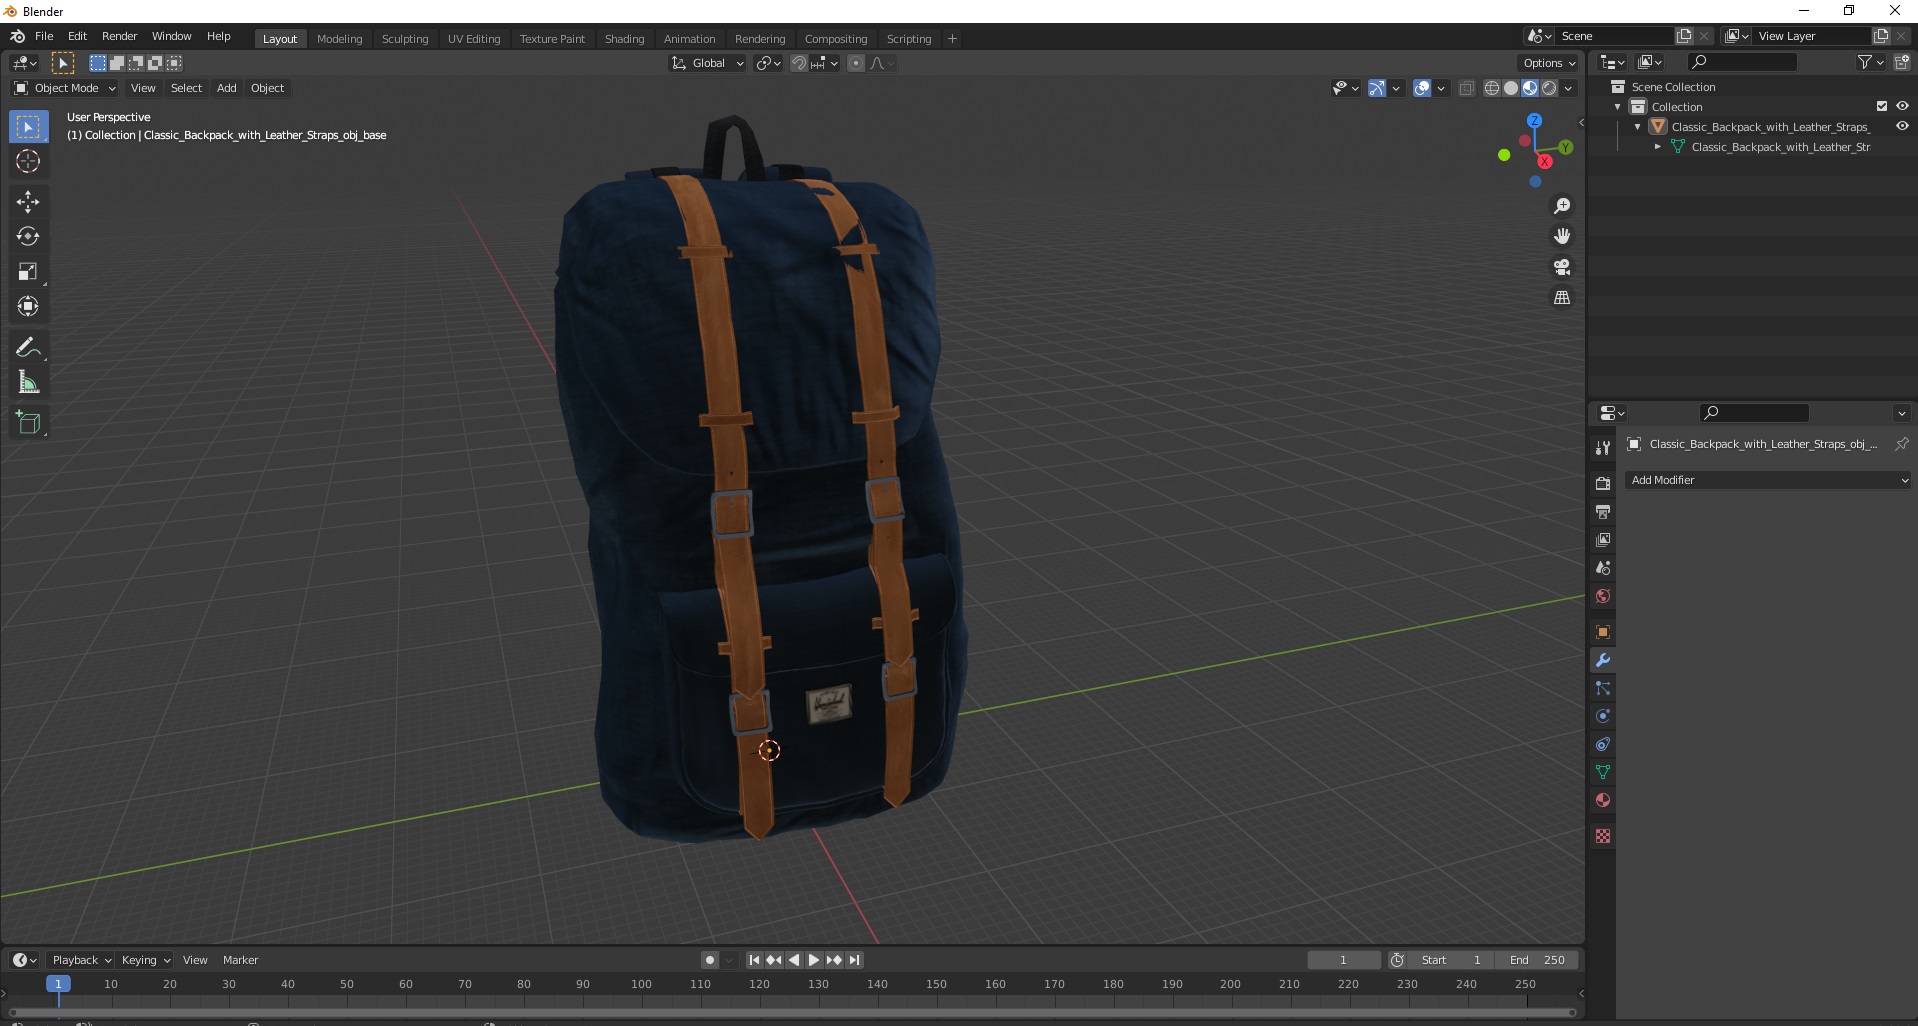Open the Render menu
The image size is (1918, 1026).
(x=119, y=36)
